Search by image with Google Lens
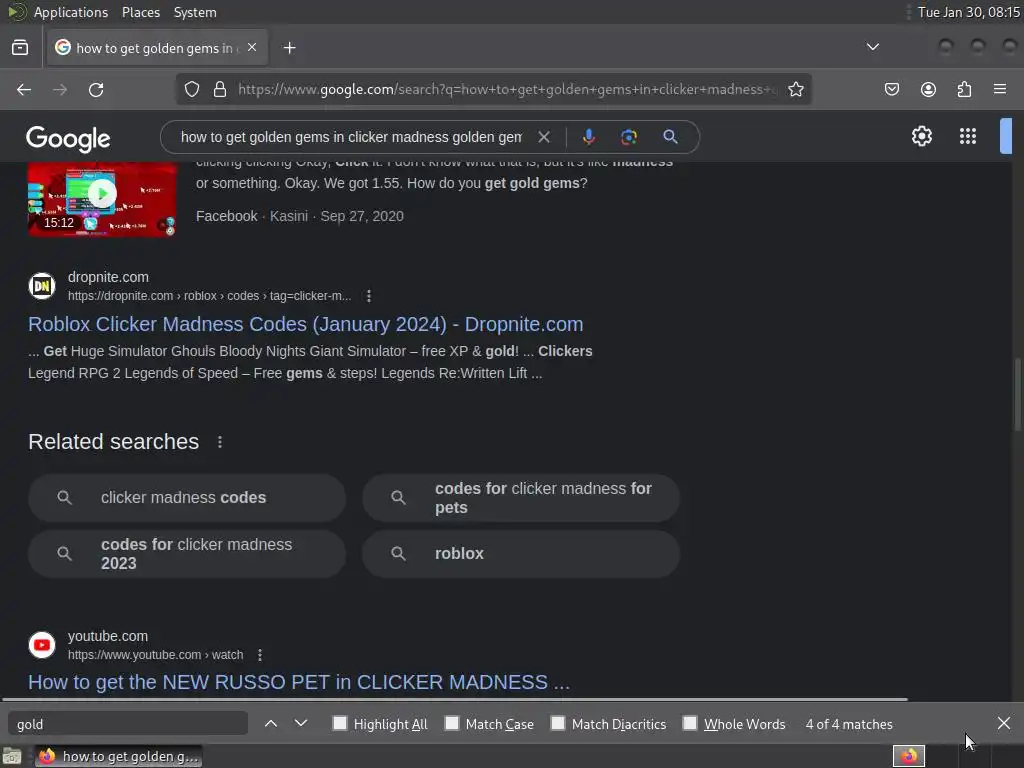Viewport: 1024px width, 768px height. coord(628,137)
